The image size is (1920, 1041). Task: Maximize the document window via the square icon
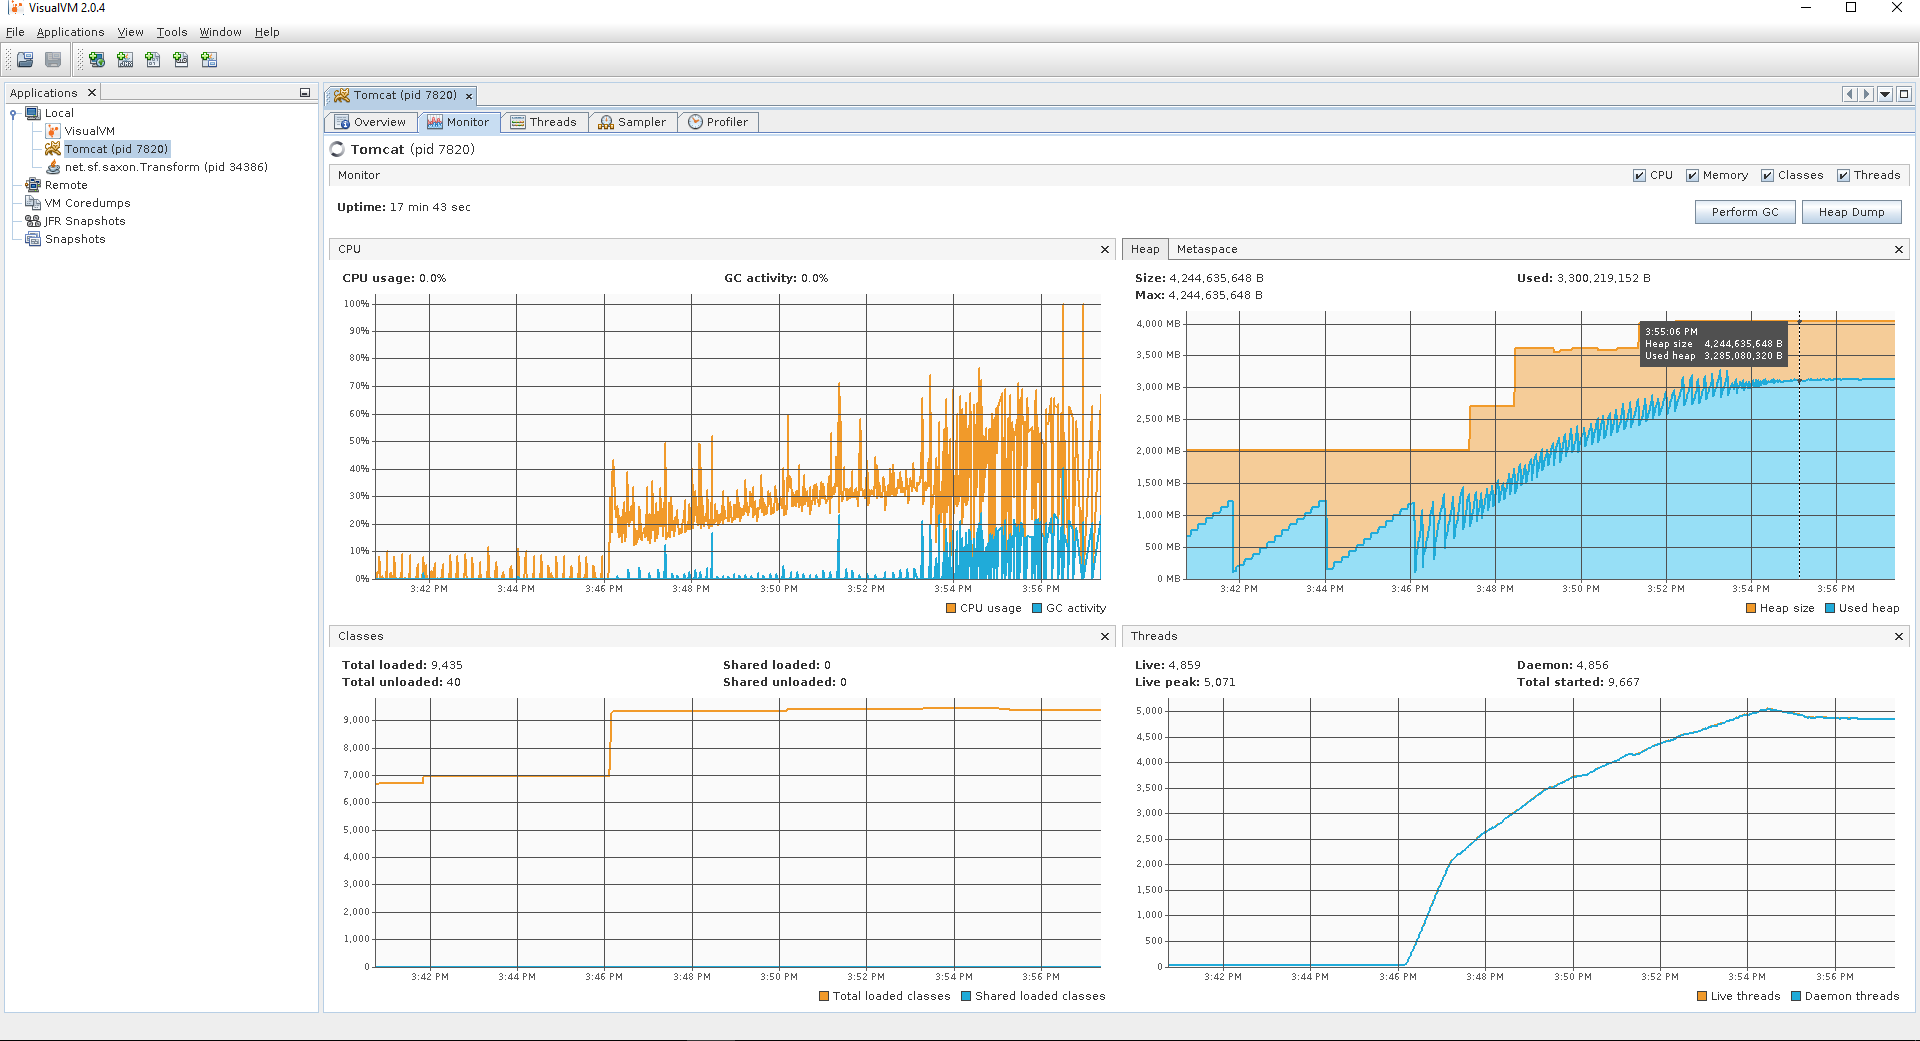pos(1904,94)
